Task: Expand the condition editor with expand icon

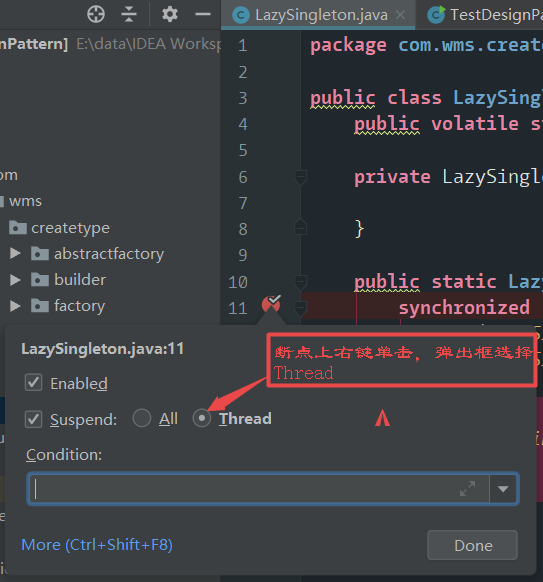Action: tap(467, 488)
